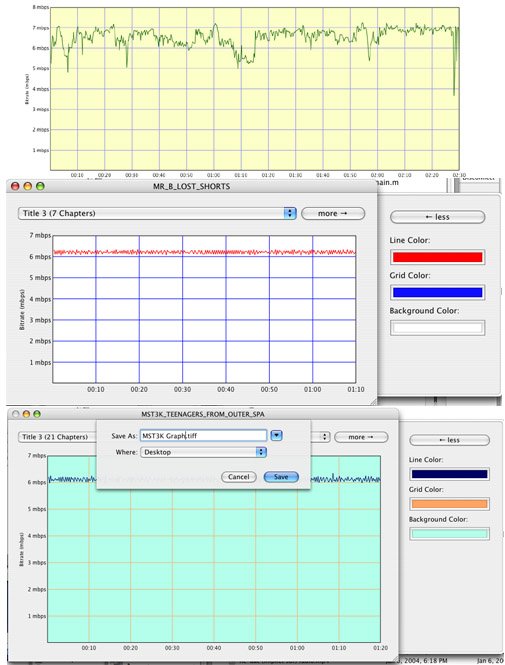Click Cancel in the save dialog
This screenshot has width=505, height=665.
click(239, 477)
